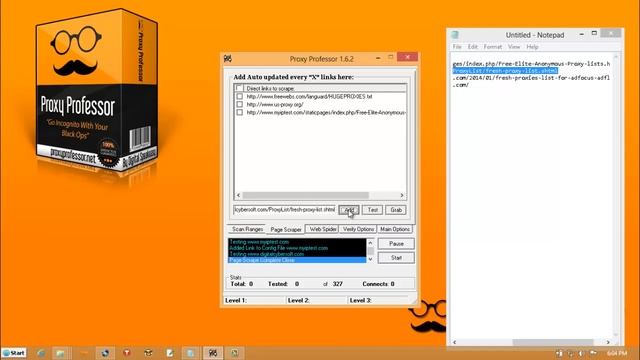Image resolution: width=640 pixels, height=360 pixels.
Task: Select the 'Added Link to Config File' log entry
Action: click(x=297, y=248)
